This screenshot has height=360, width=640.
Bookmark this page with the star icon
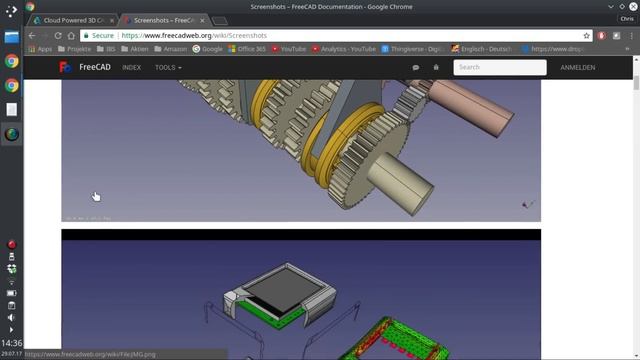point(587,36)
